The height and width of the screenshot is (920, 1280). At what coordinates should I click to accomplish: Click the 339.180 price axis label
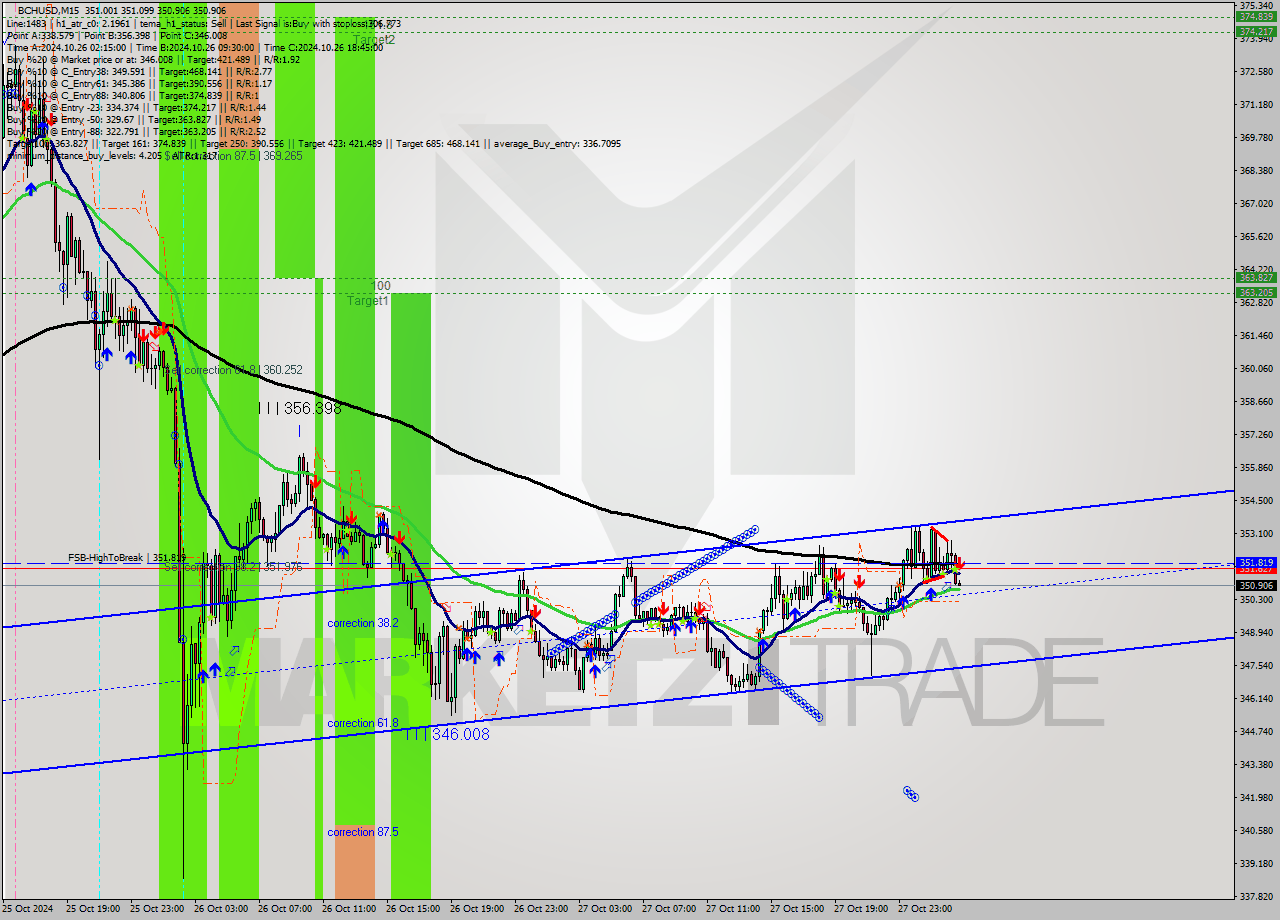1256,863
